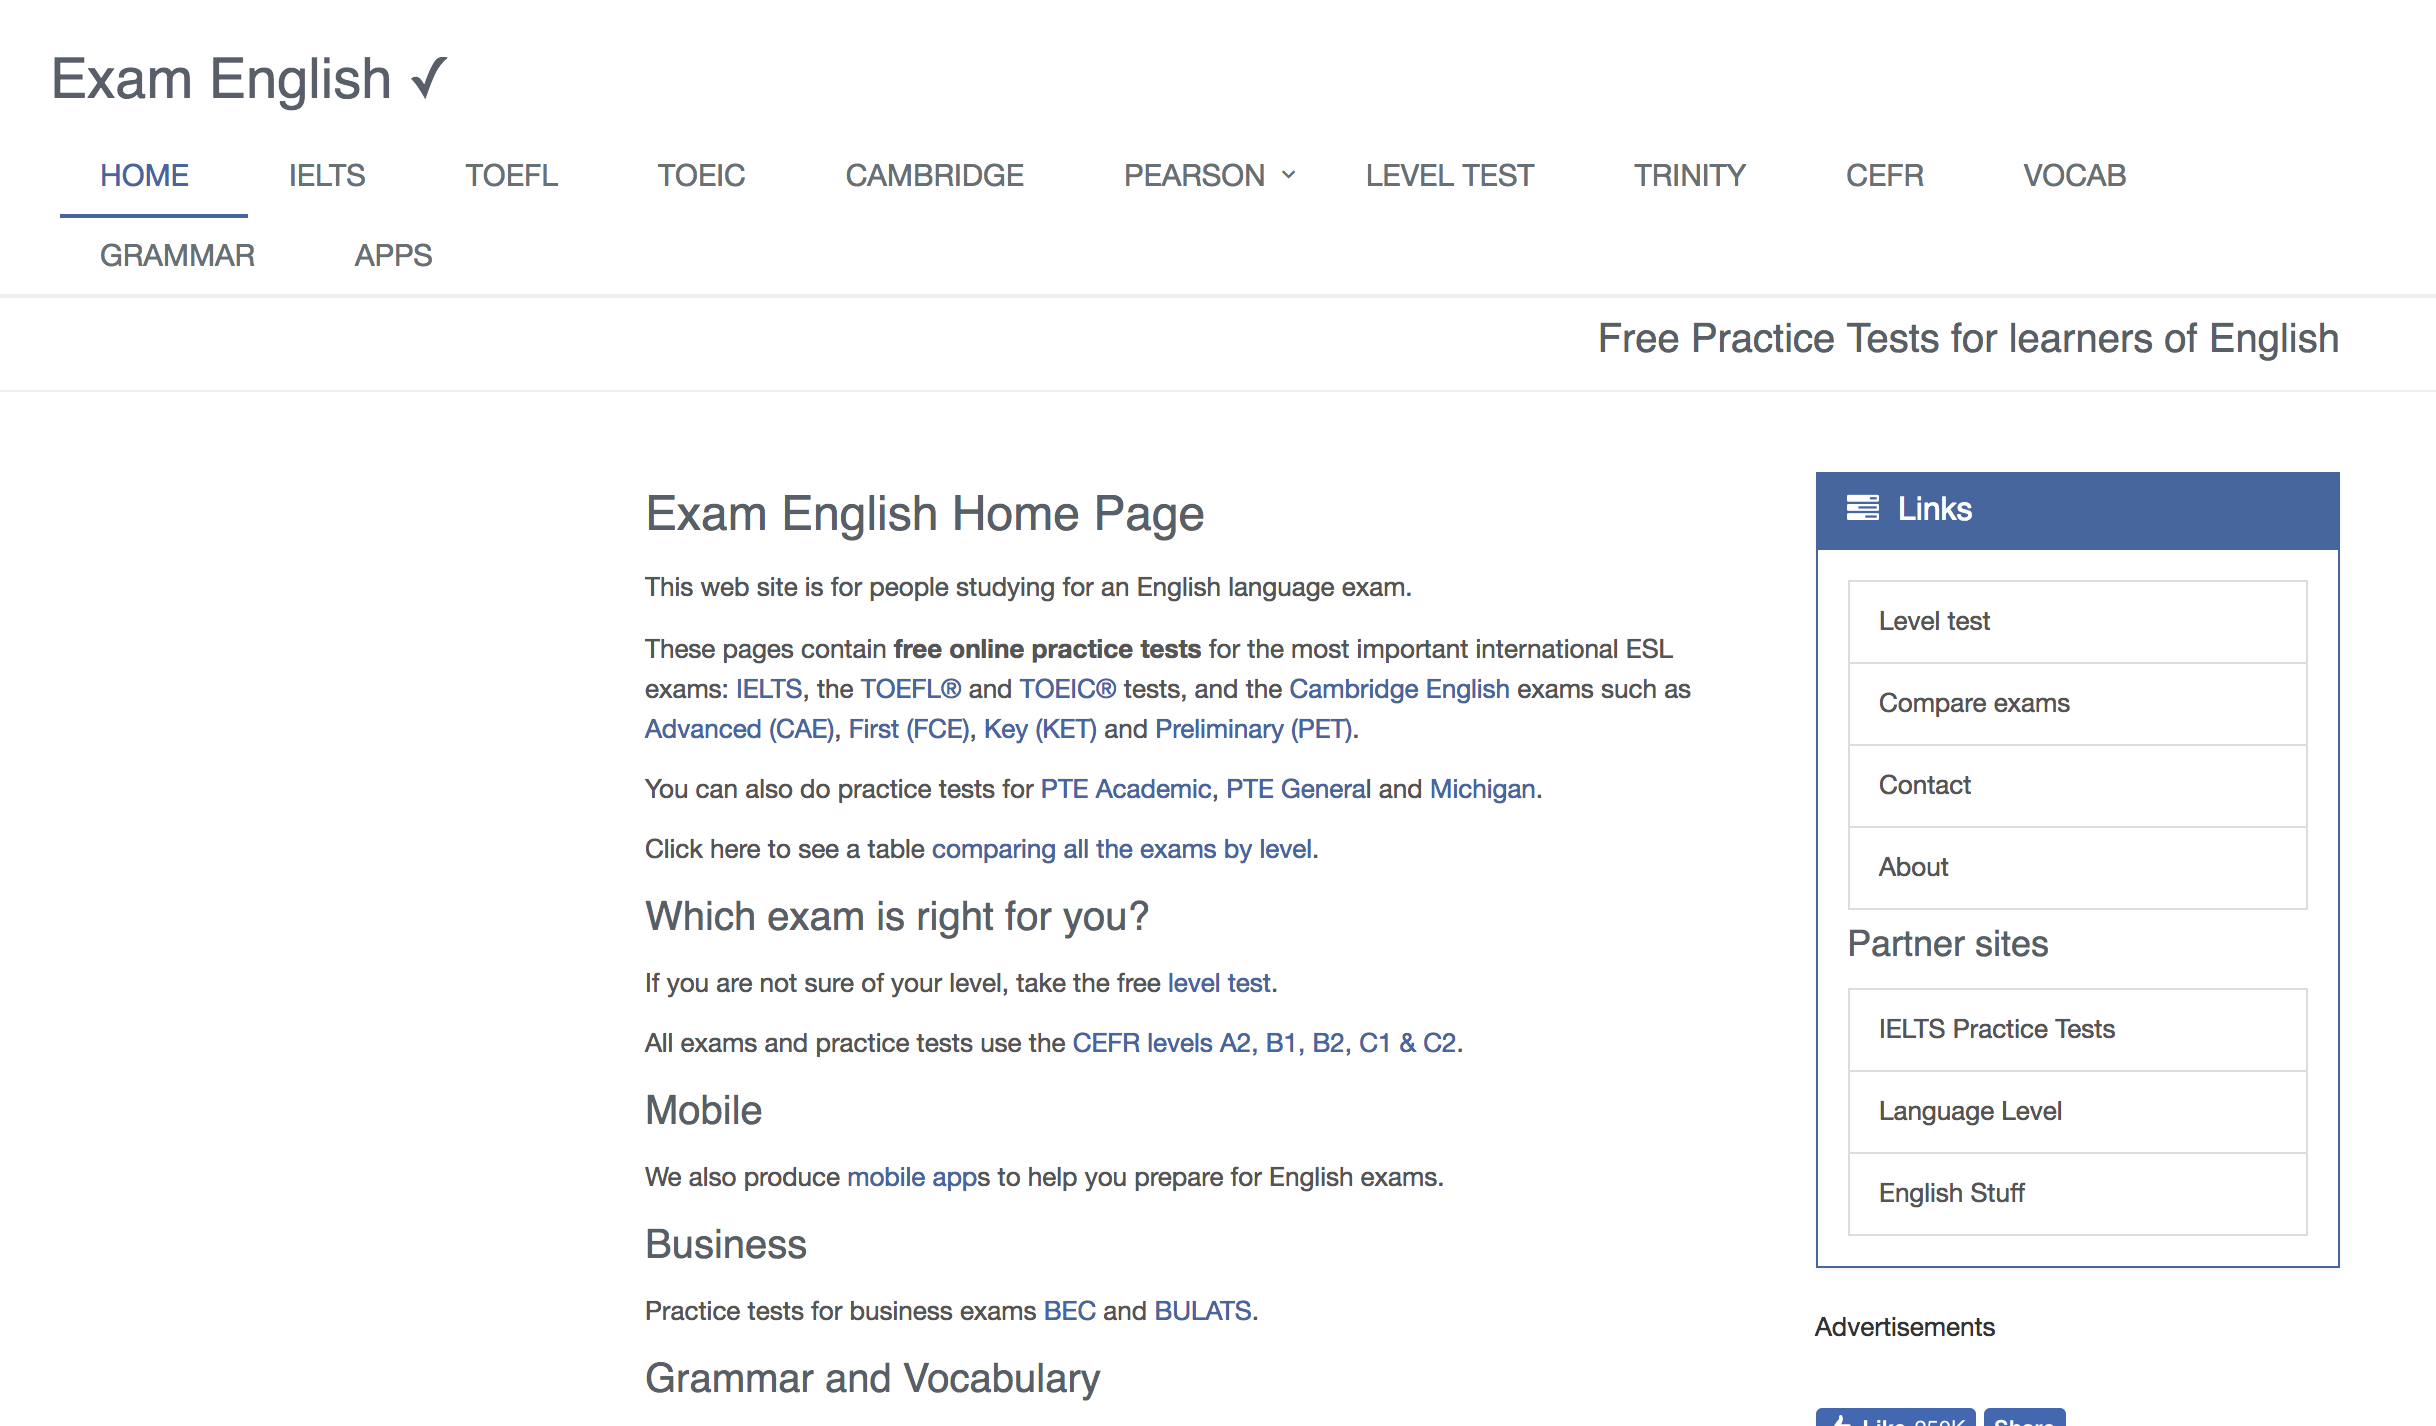Open the English Stuff partner link
Screen dimensions: 2436x1426
[x=1951, y=1193]
